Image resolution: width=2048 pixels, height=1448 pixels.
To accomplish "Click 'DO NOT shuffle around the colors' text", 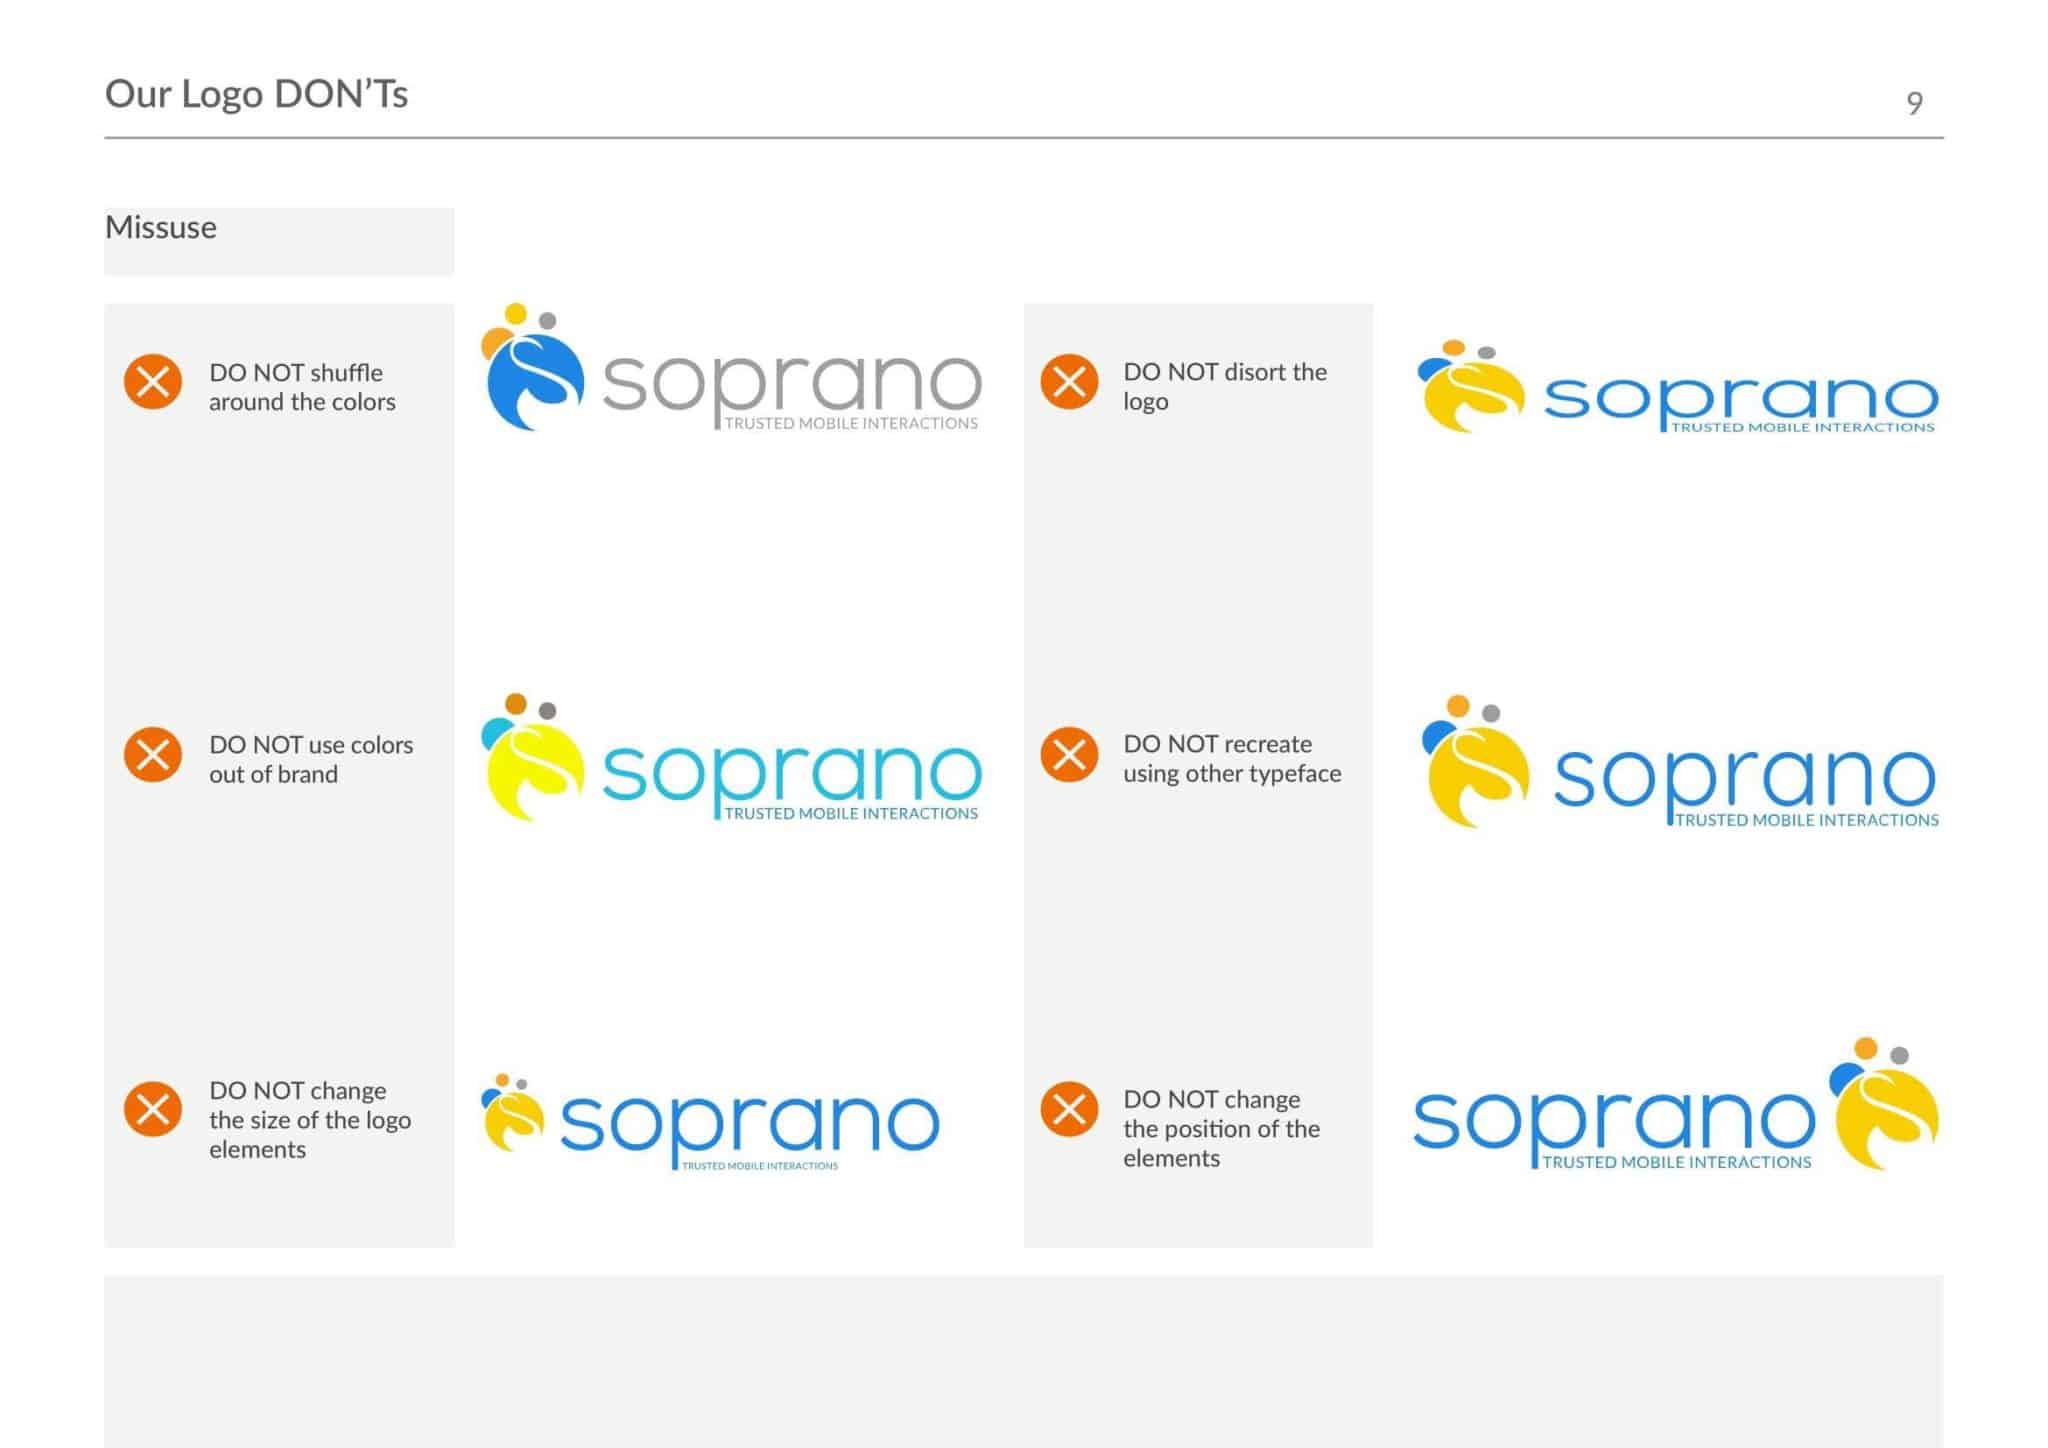I will pos(302,387).
